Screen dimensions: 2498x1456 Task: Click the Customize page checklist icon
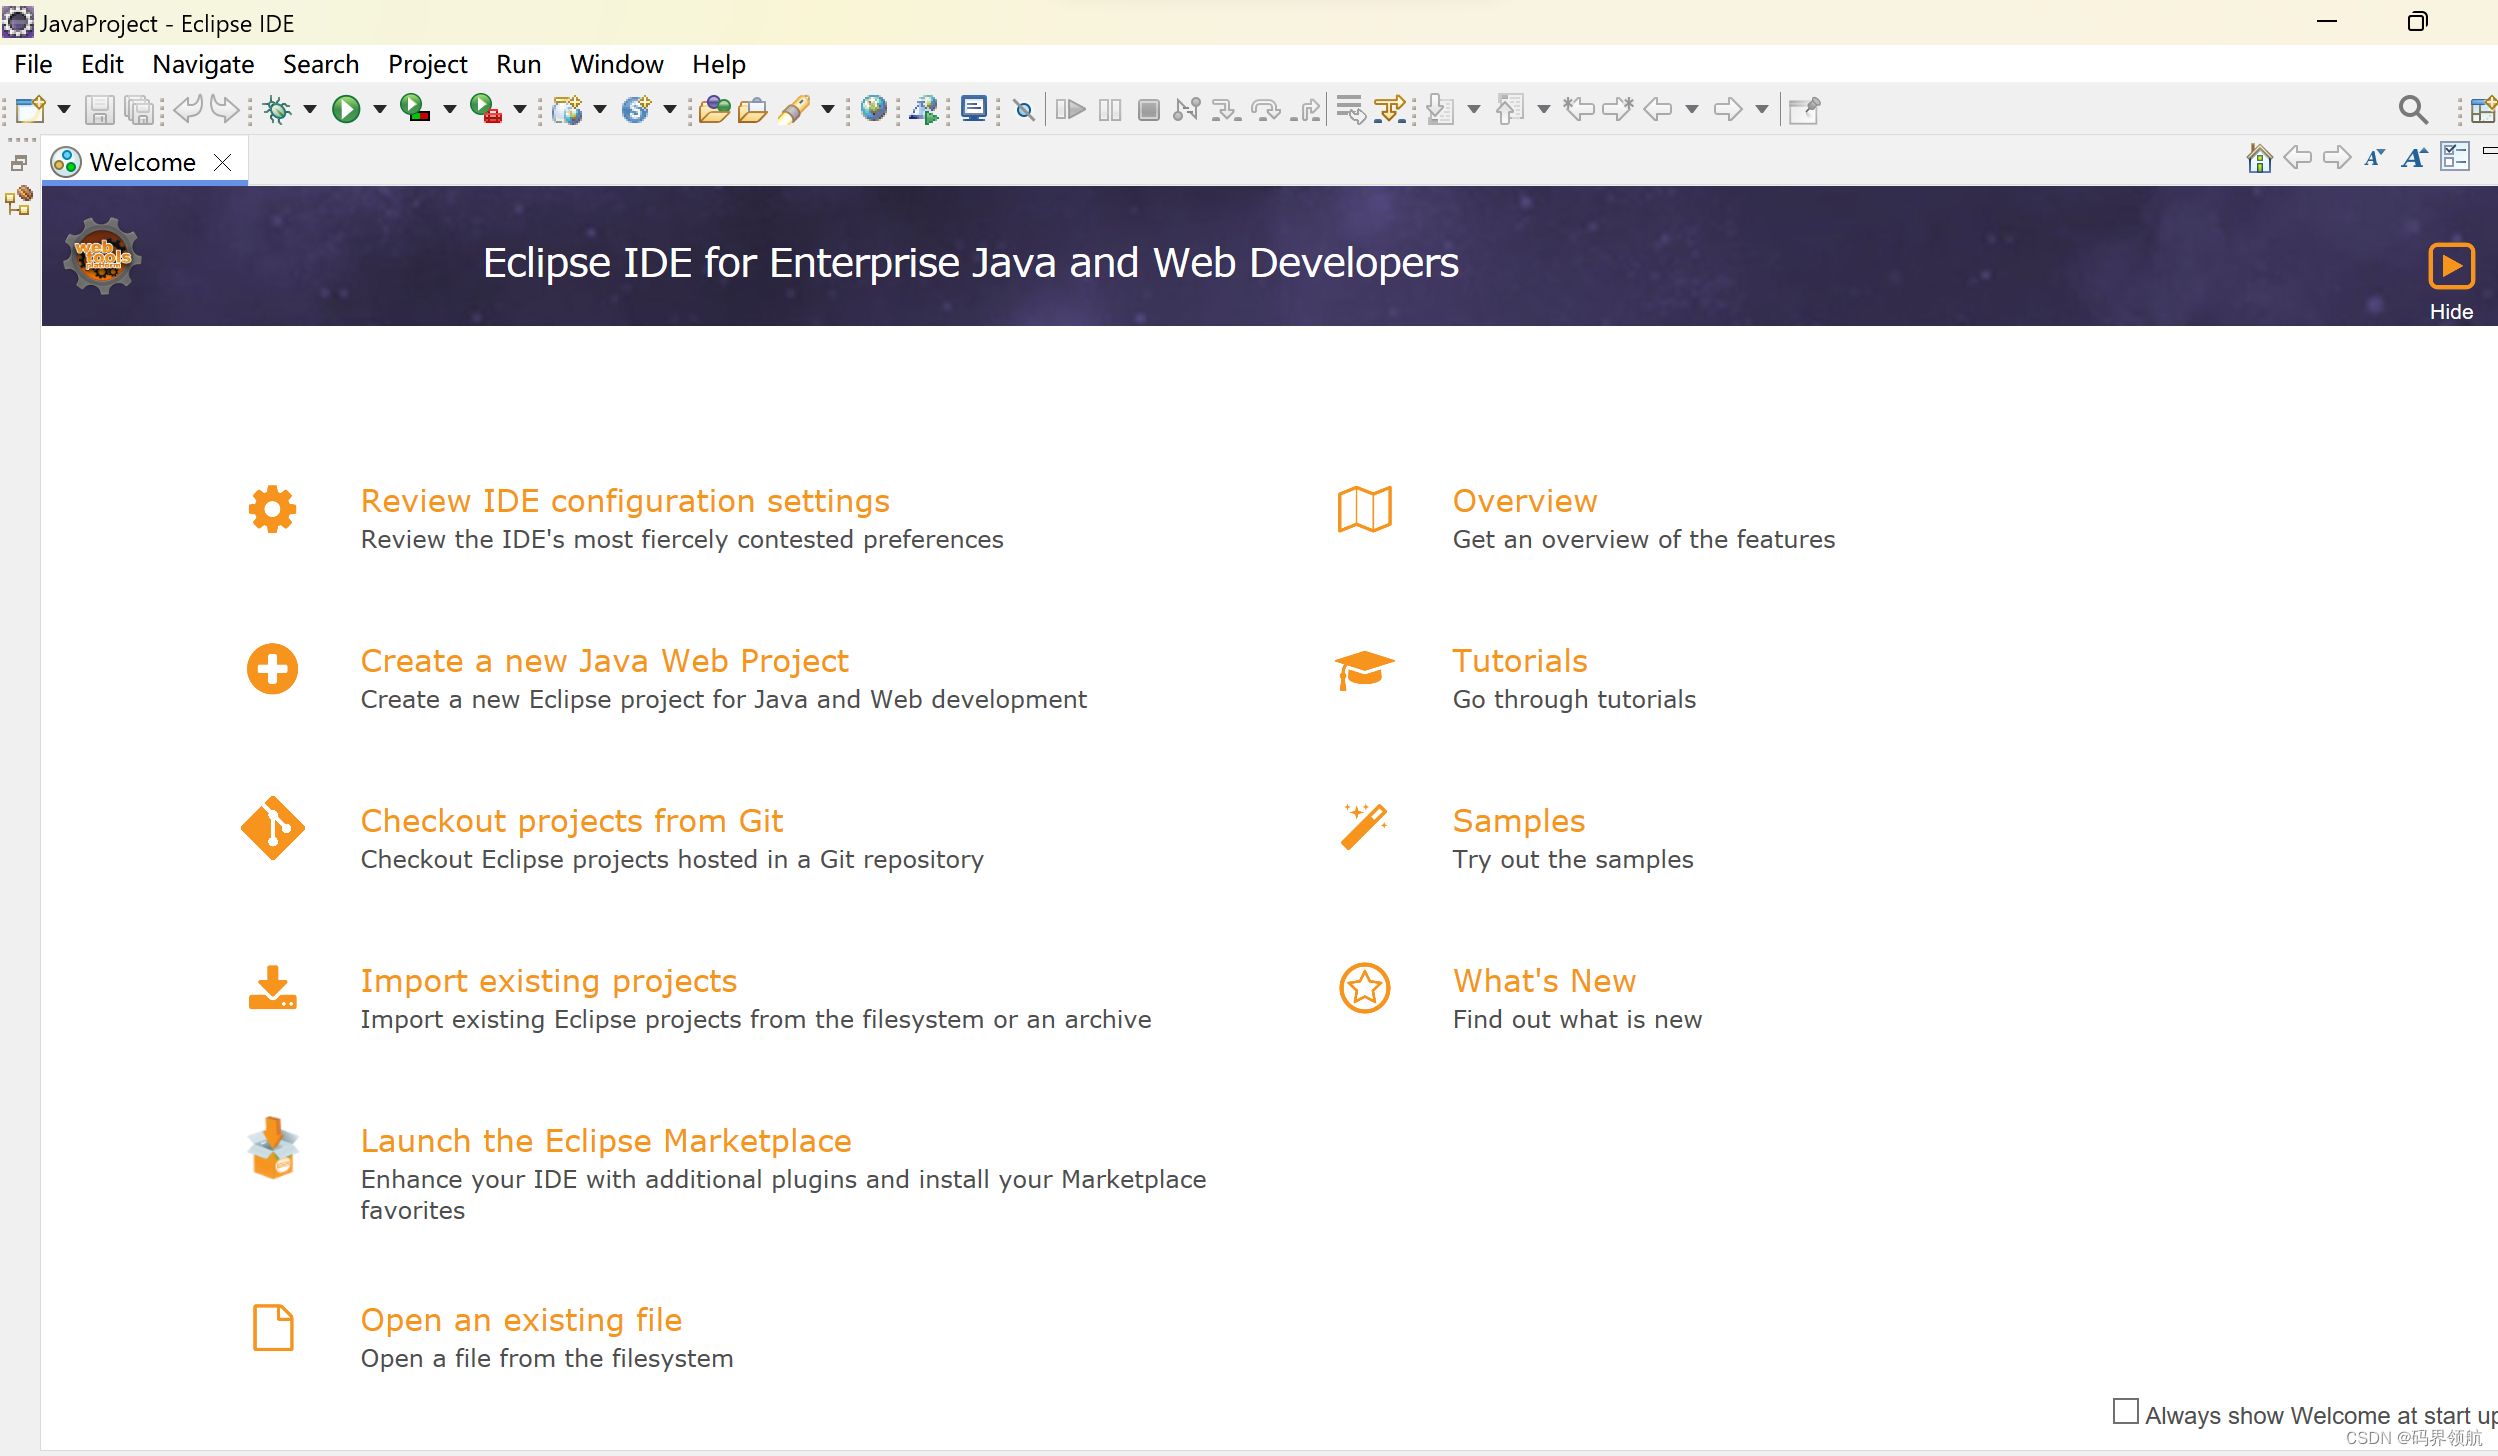point(2455,157)
